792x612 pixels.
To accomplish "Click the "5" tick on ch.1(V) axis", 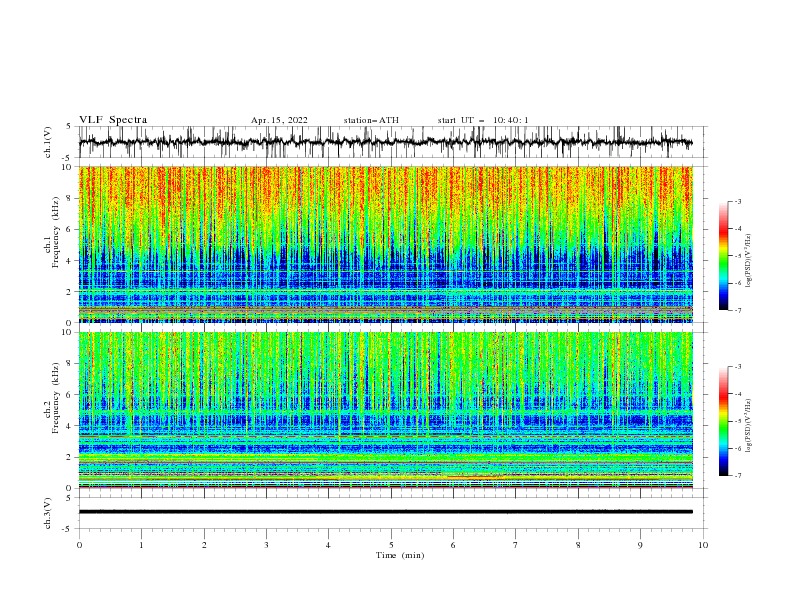I will [x=69, y=126].
